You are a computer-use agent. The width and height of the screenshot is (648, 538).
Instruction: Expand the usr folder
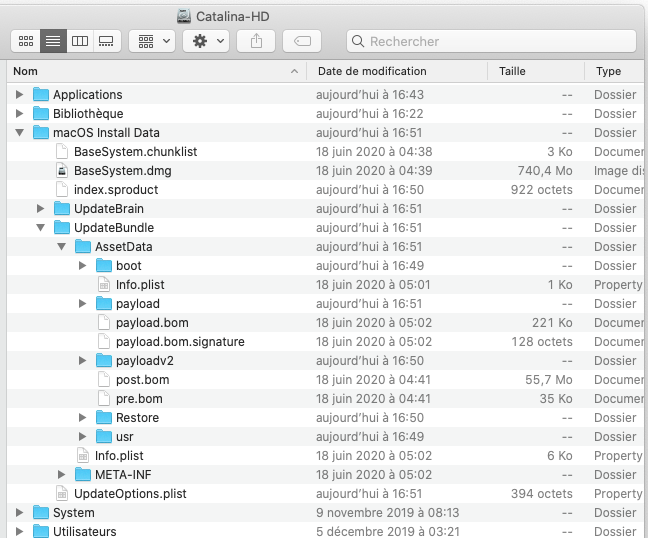(82, 437)
